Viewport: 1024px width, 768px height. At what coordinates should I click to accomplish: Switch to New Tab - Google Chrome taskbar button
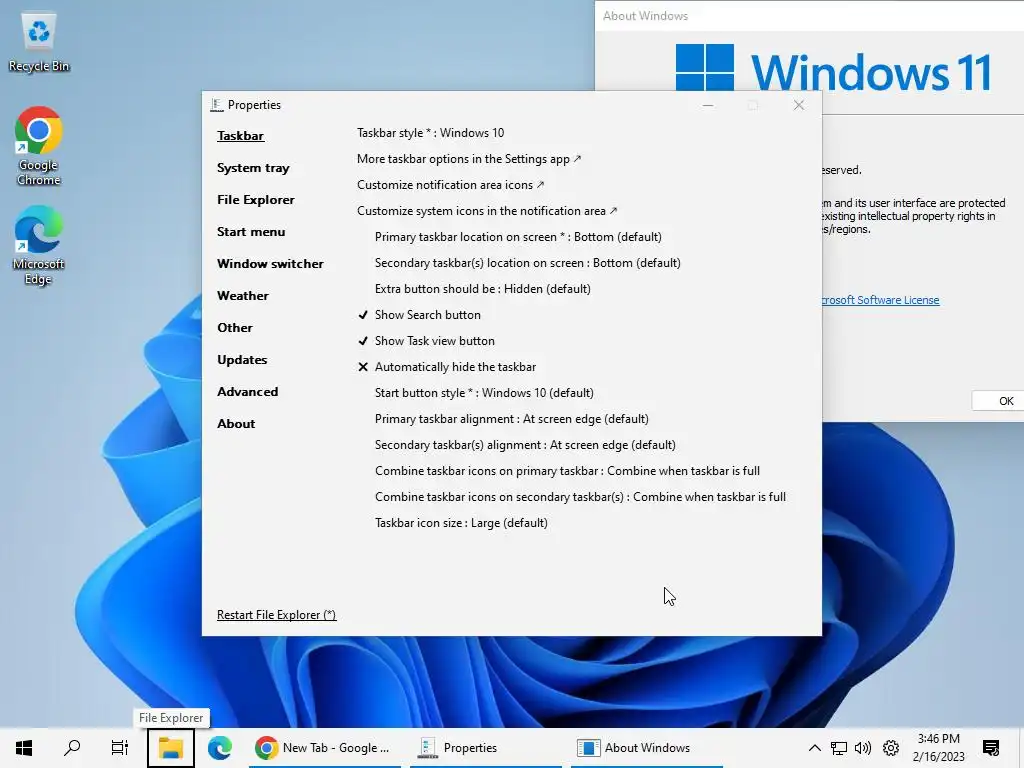[x=325, y=748]
